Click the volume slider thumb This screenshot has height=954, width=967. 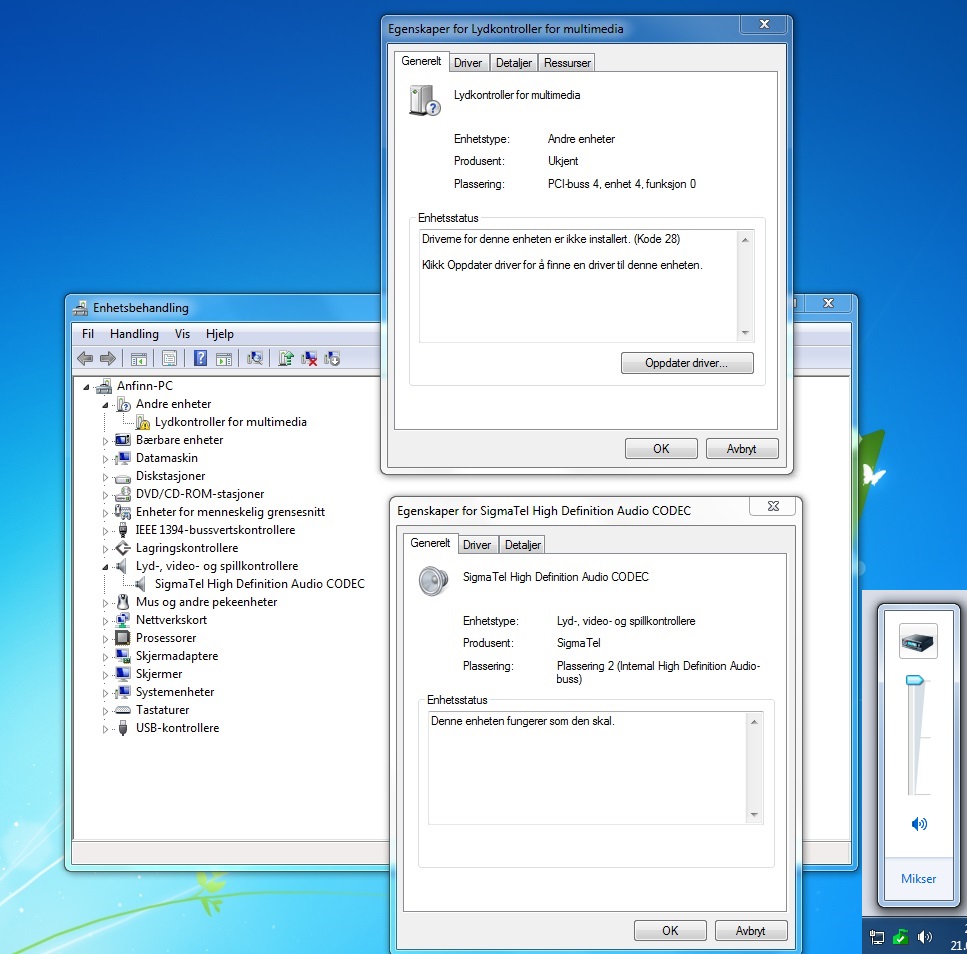coord(915,680)
